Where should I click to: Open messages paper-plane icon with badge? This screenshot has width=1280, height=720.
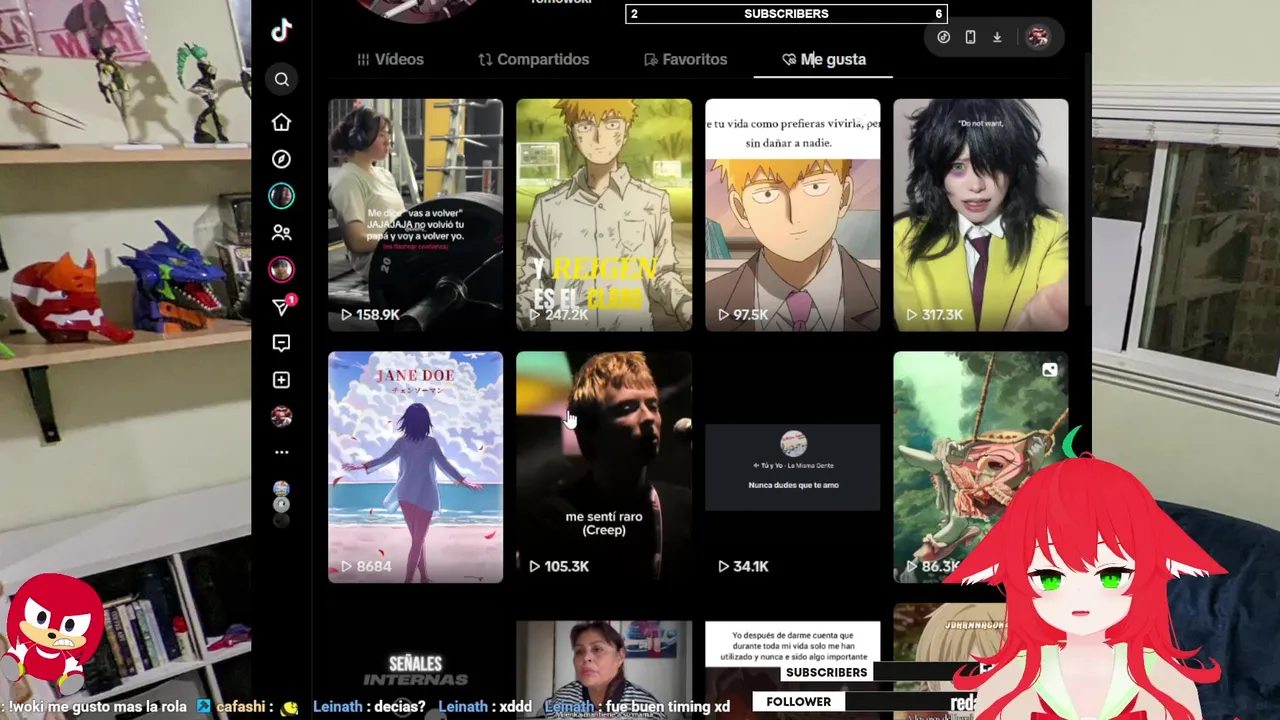(x=282, y=307)
